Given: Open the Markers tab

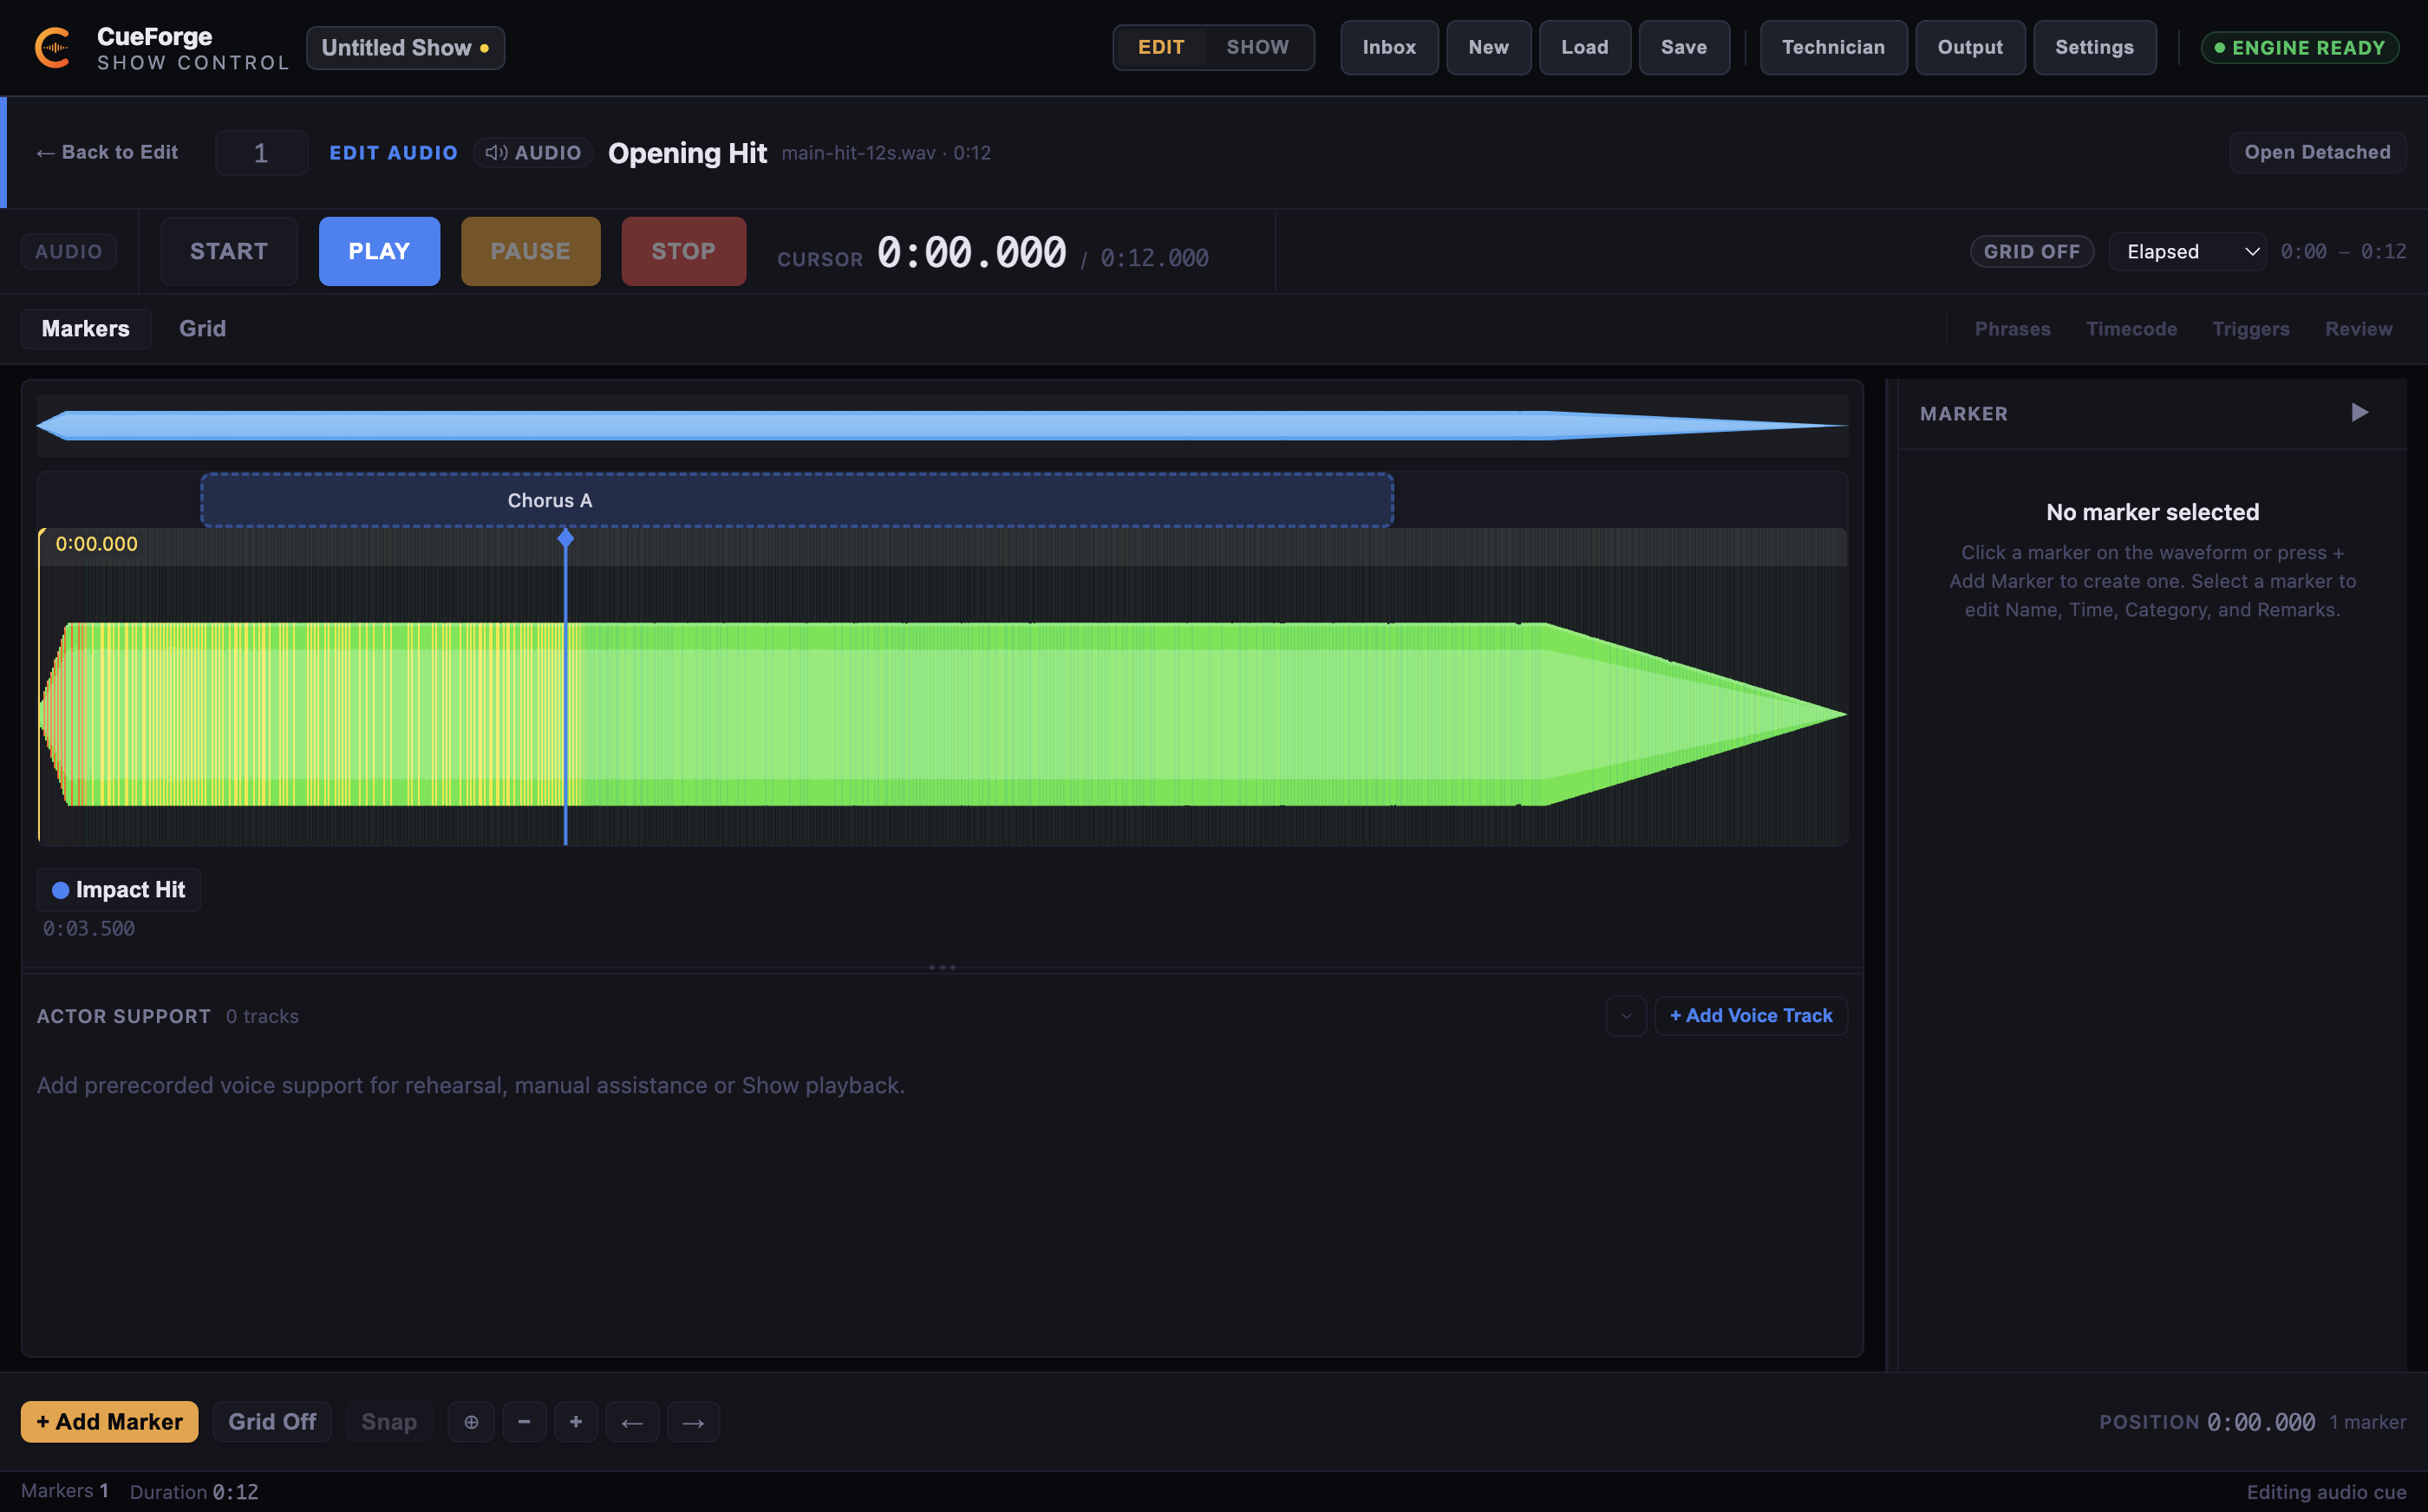Looking at the screenshot, I should 86,328.
